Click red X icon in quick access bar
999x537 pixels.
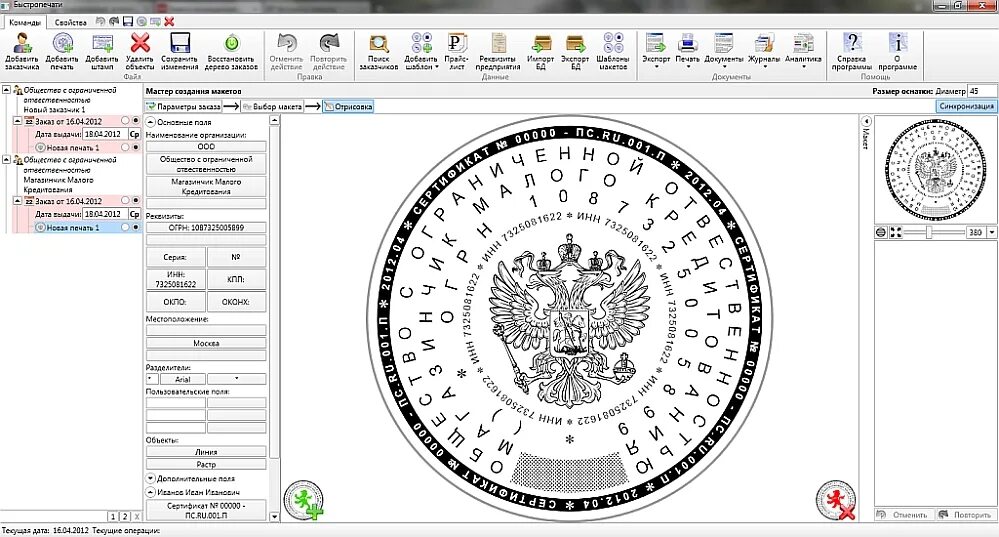click(169, 22)
